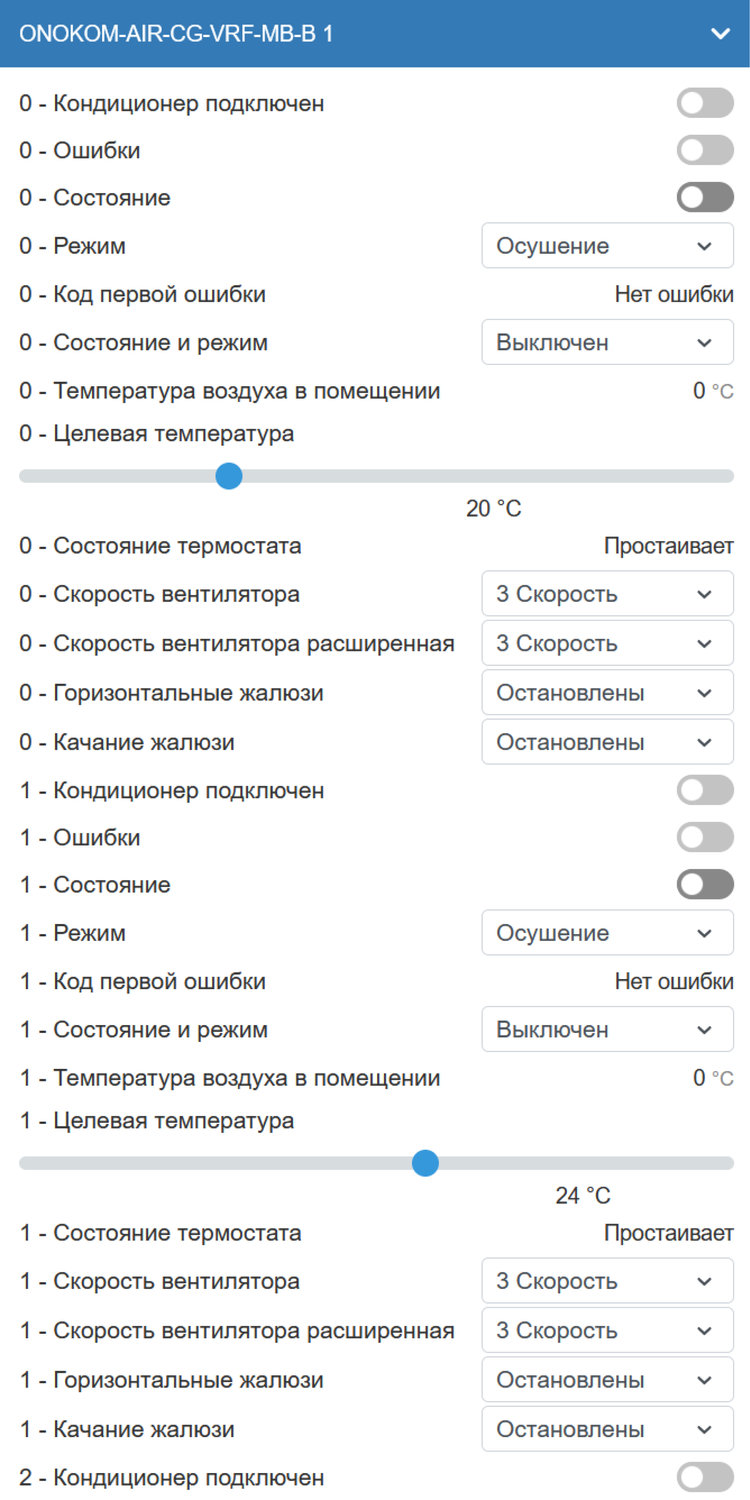
Task: Click the '0 - Целевая температура' slider handle
Action: click(x=229, y=476)
